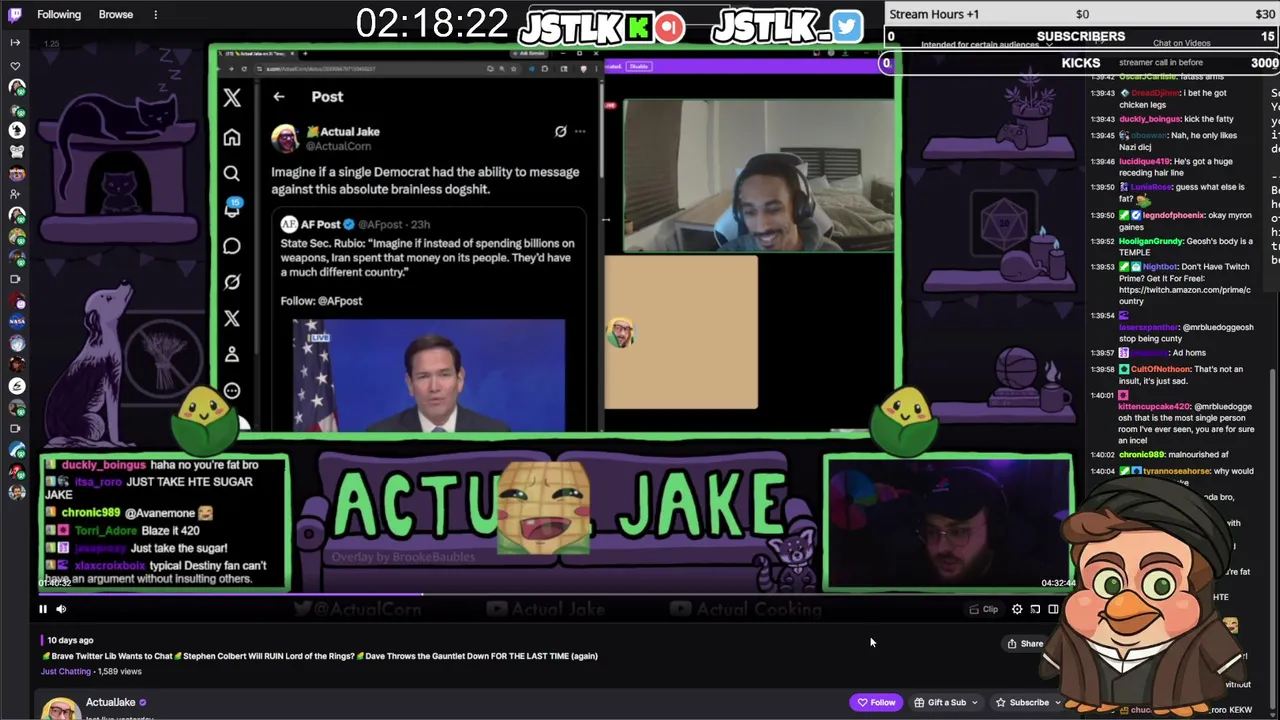
Task: Open the Twitch home logo
Action: coord(15,14)
